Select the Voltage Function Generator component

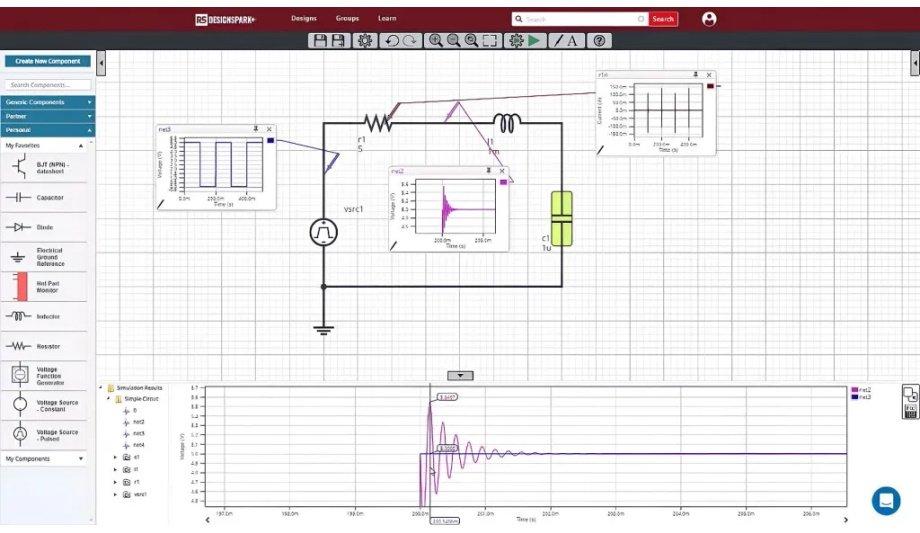point(45,376)
